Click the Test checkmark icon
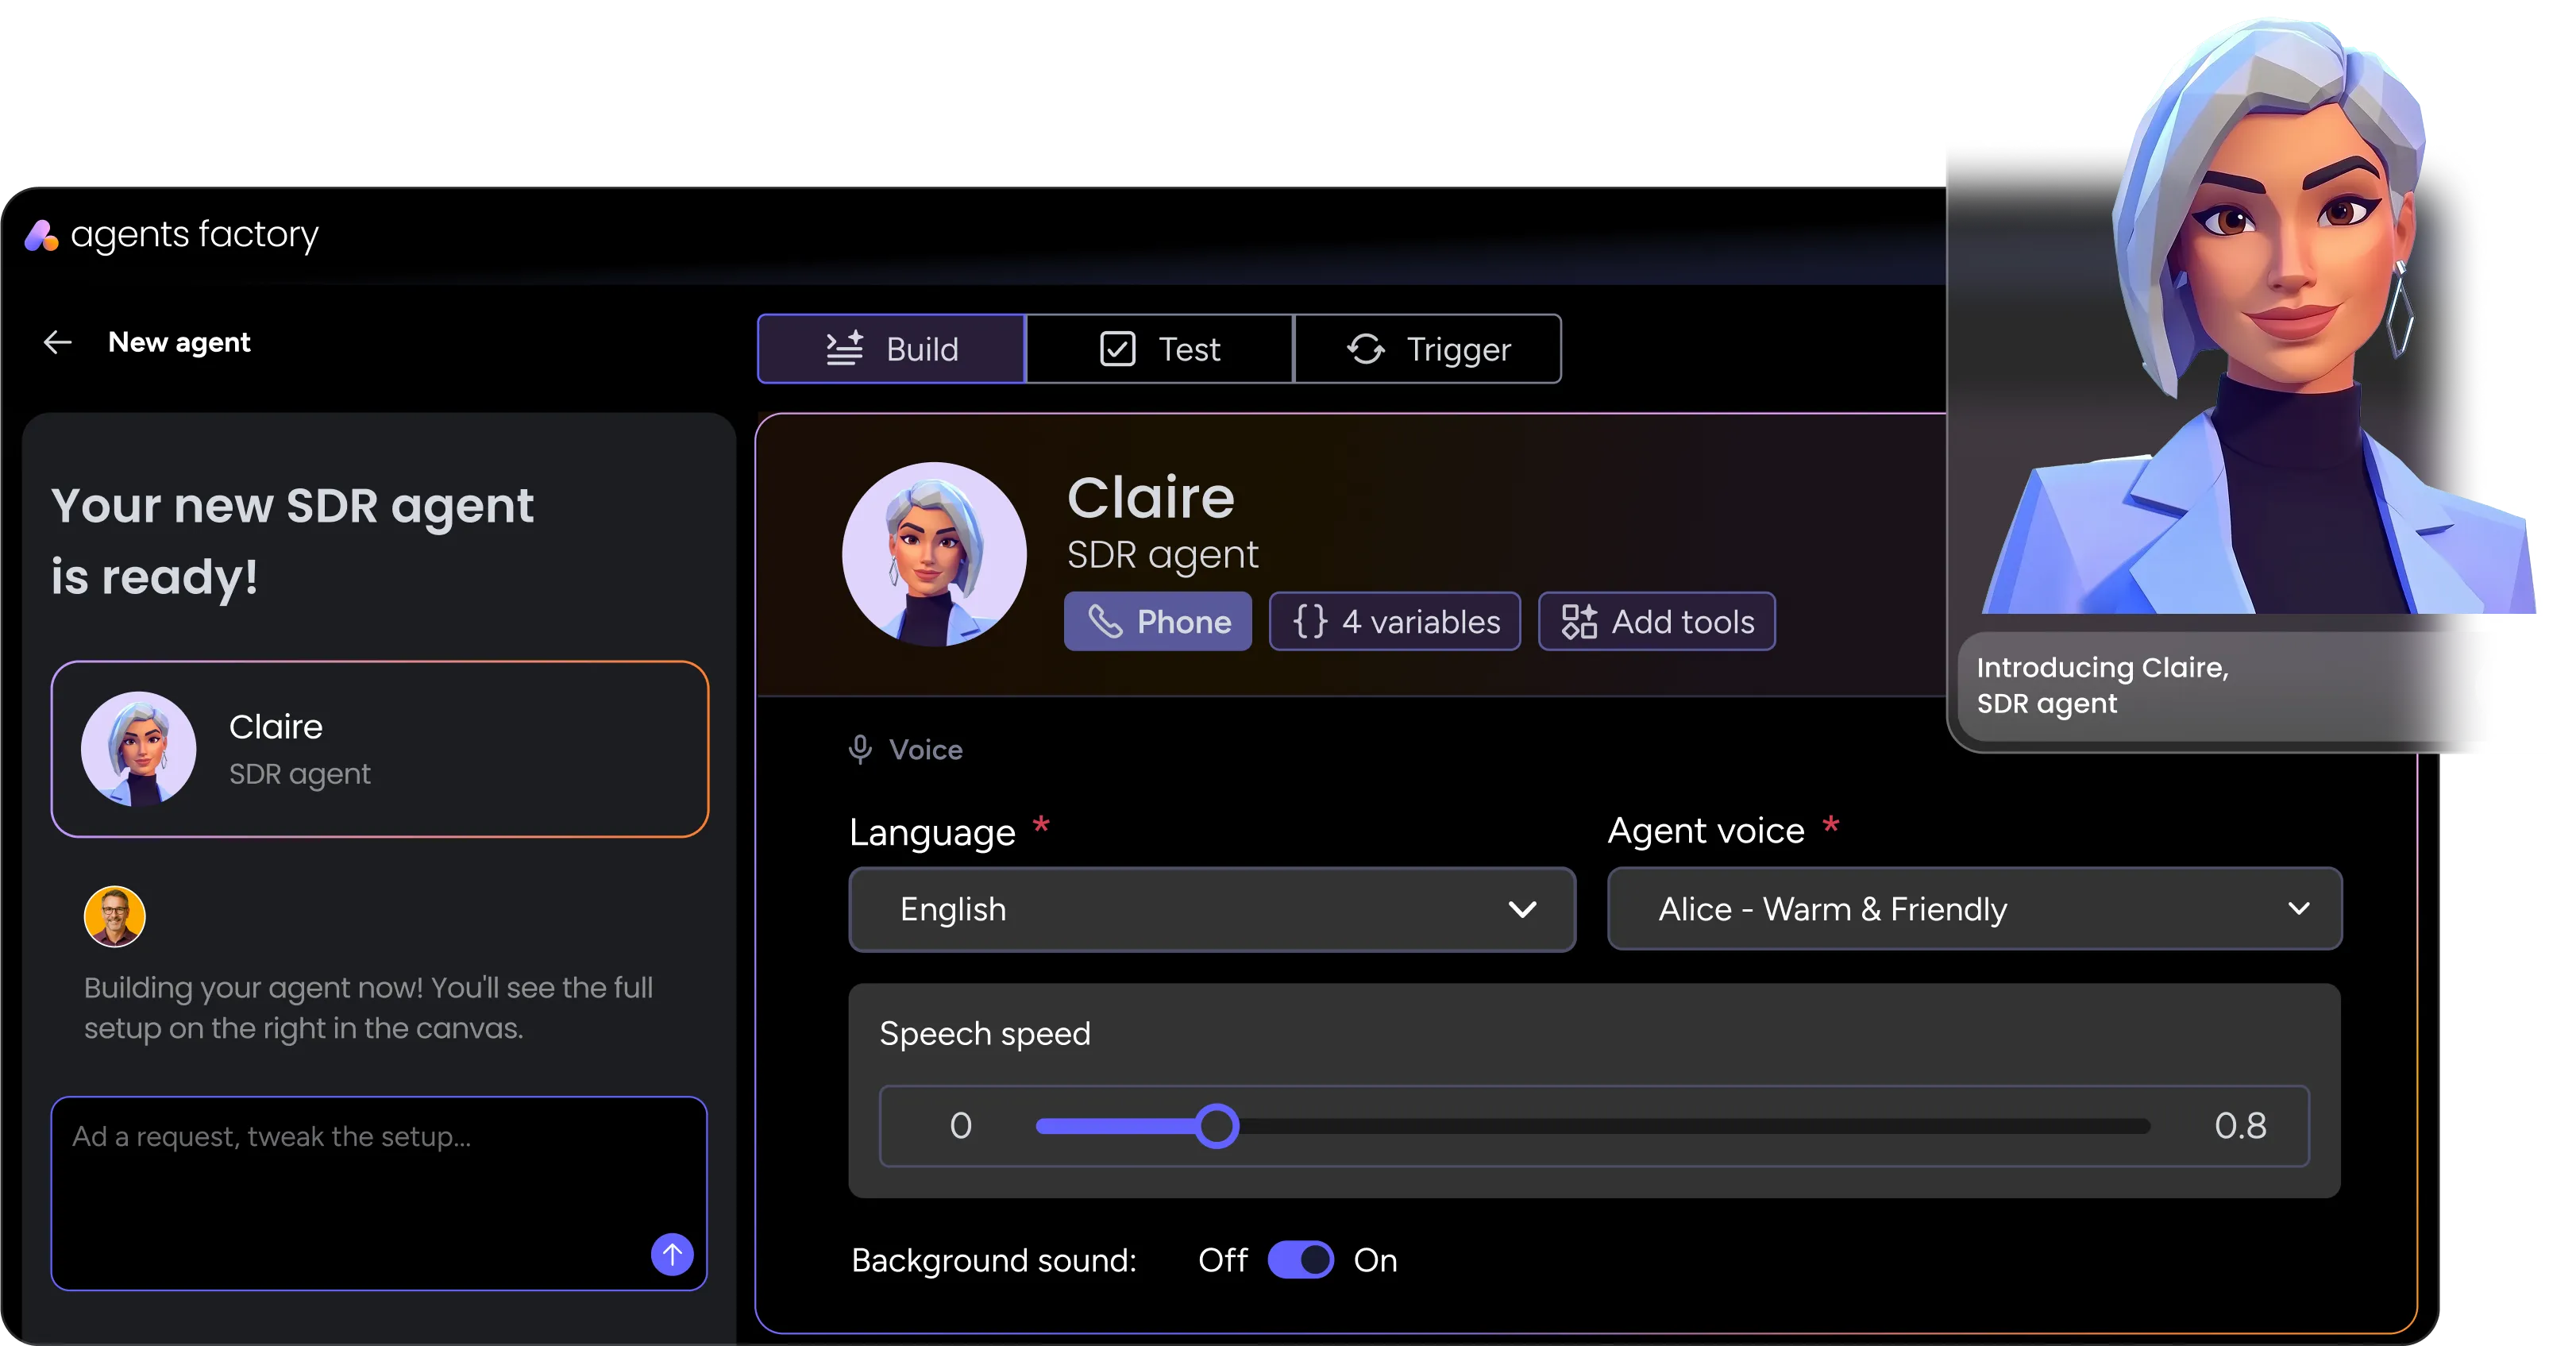Image resolution: width=2576 pixels, height=1346 pixels. pos(1117,349)
